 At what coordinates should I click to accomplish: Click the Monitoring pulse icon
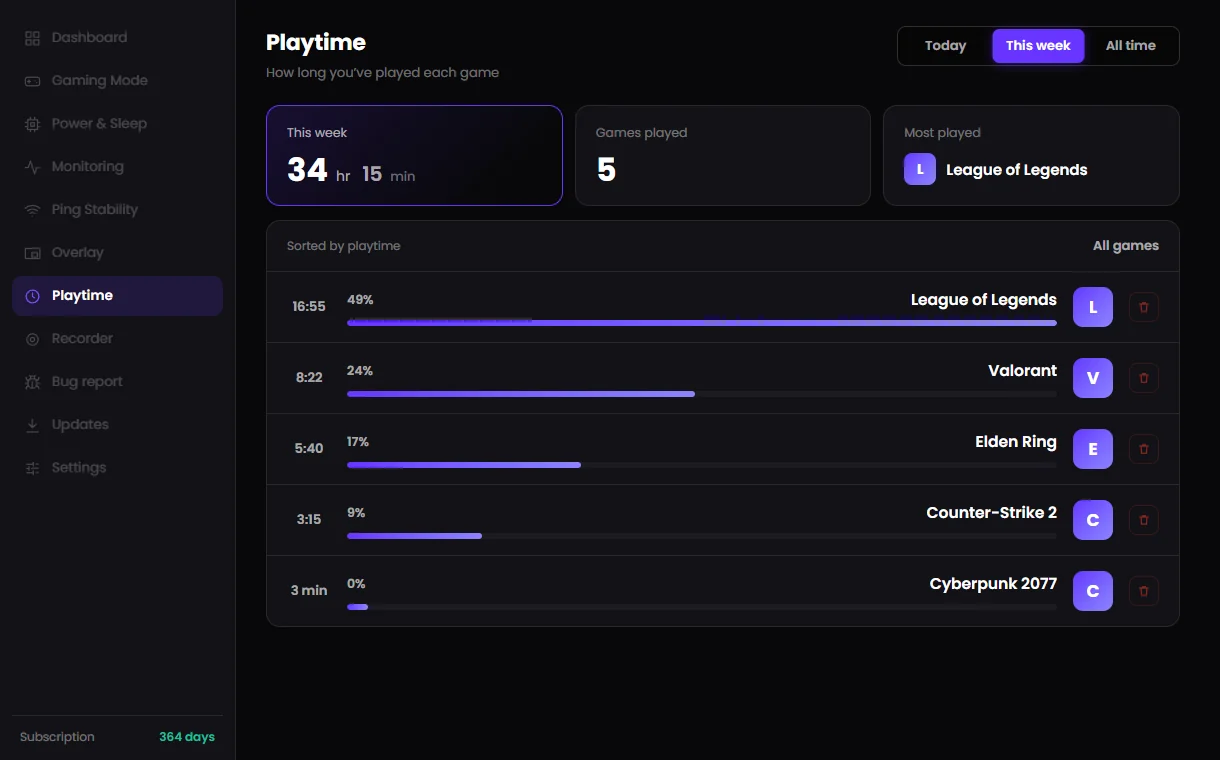coord(32,167)
